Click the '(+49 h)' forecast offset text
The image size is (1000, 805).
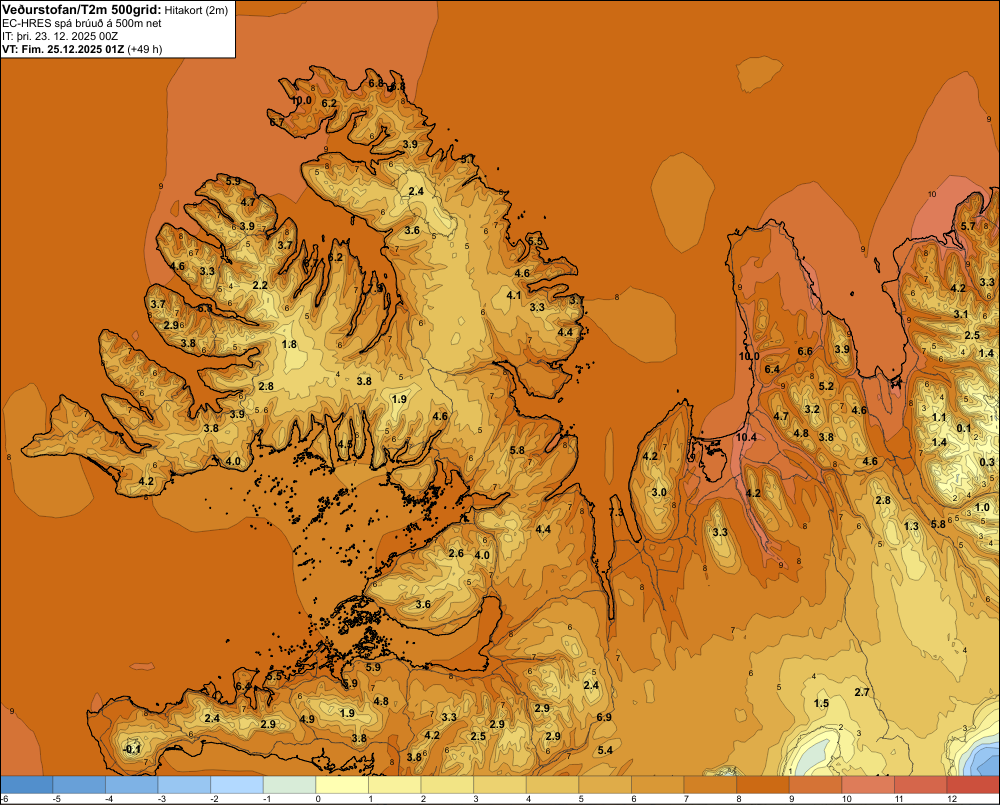tap(145, 49)
